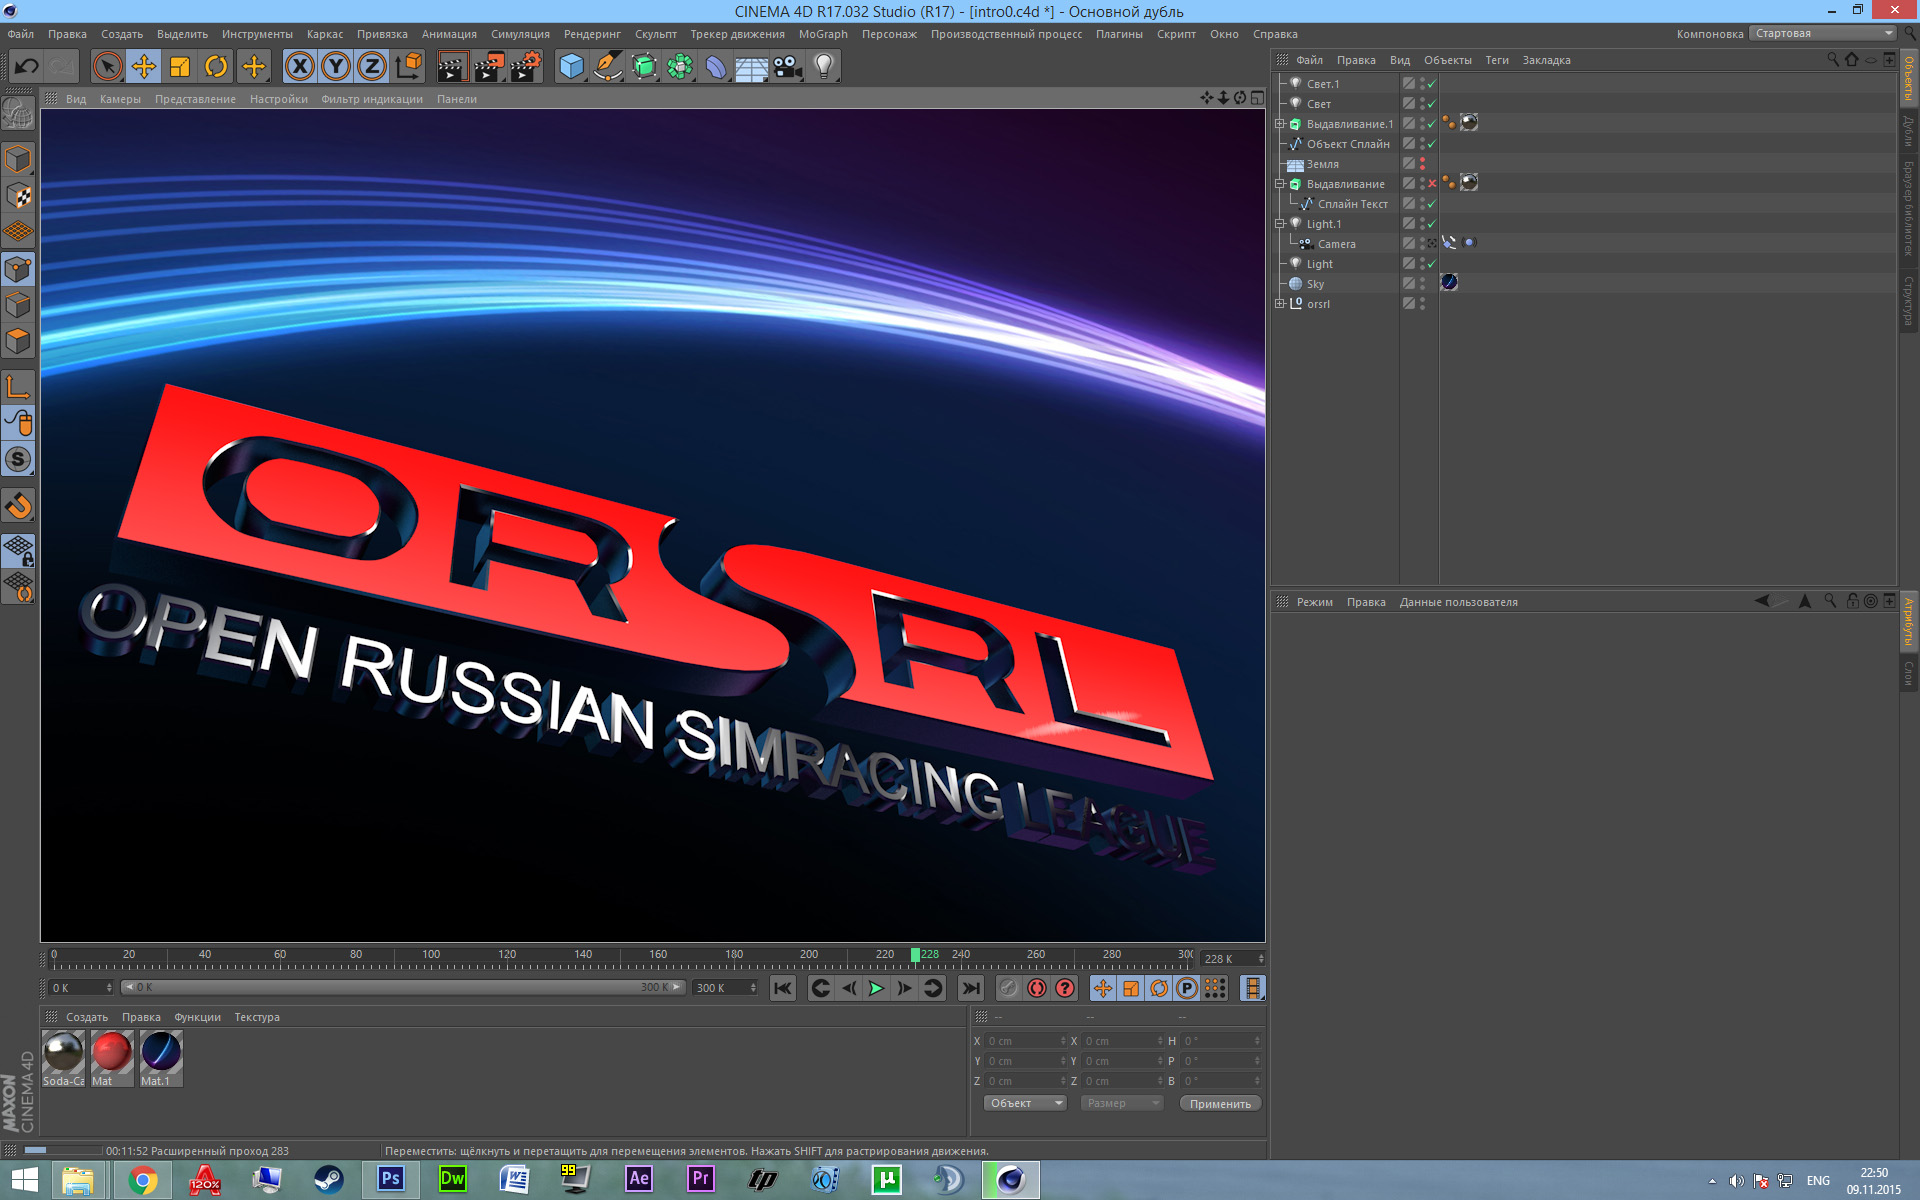Open the Объект coordinate mode dropdown

[1025, 1103]
